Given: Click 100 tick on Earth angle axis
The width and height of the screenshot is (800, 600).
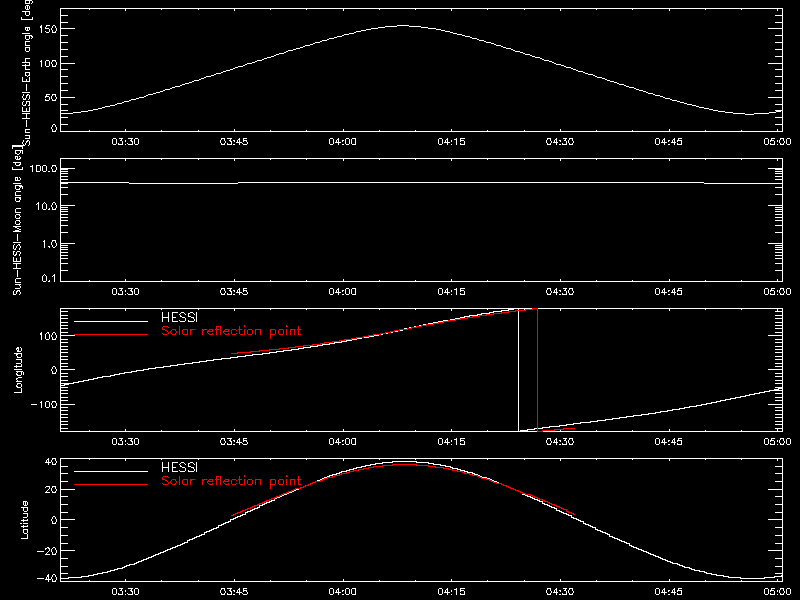Looking at the screenshot, I should point(49,64).
